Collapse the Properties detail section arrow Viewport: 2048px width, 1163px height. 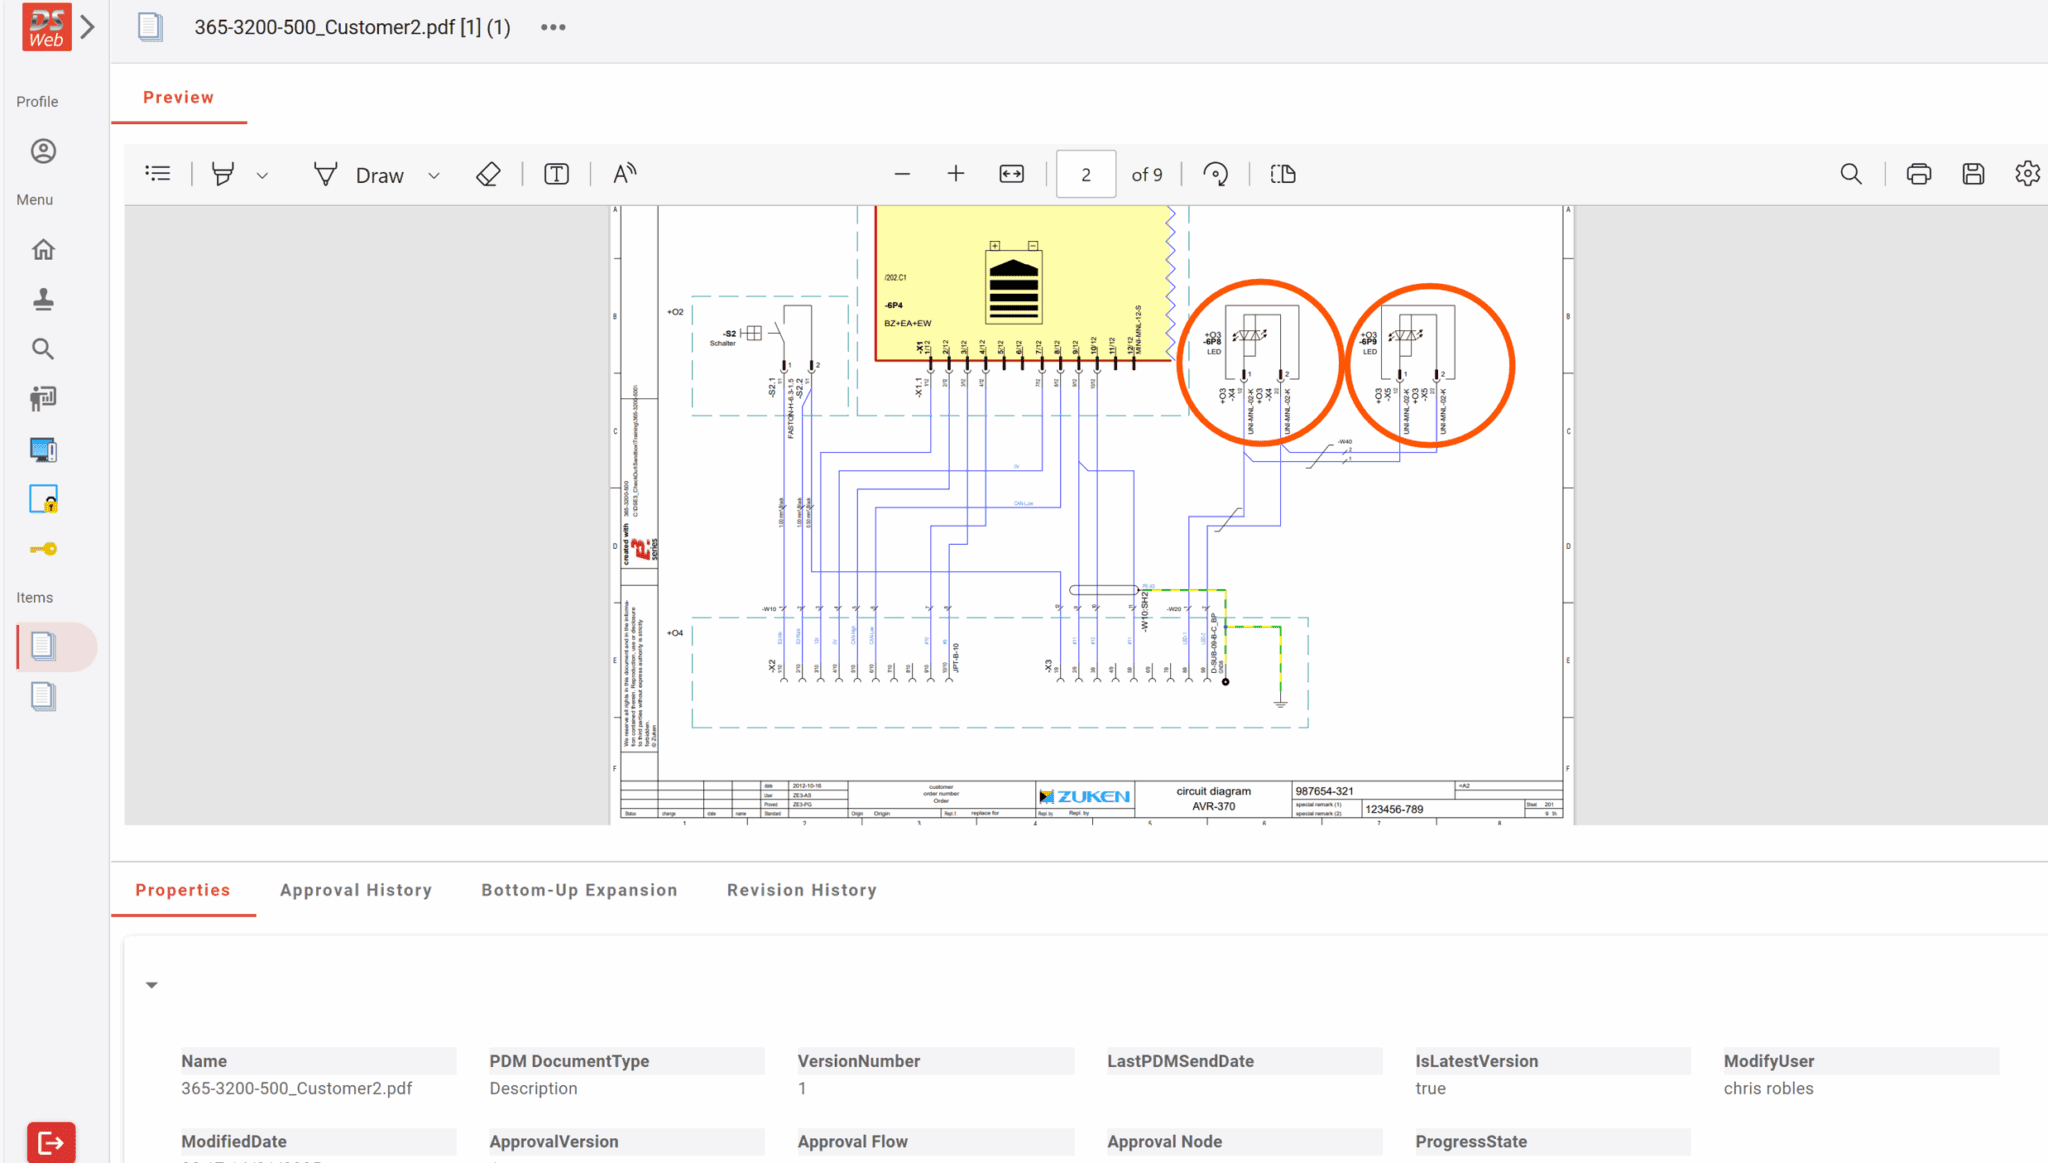coord(151,985)
